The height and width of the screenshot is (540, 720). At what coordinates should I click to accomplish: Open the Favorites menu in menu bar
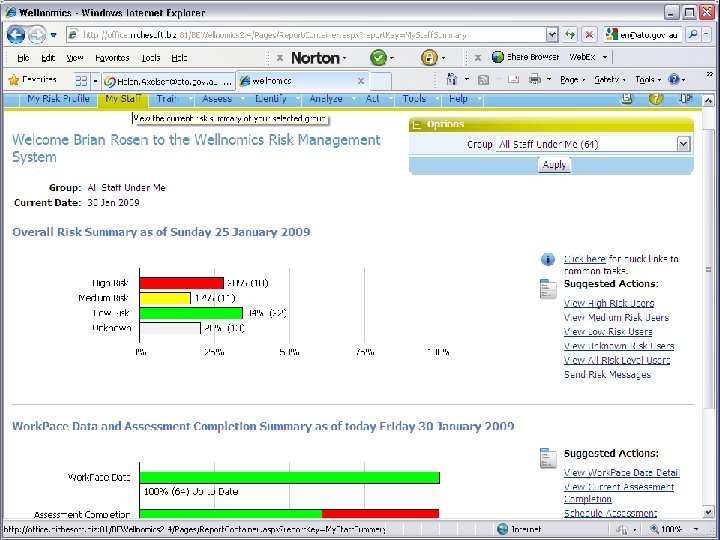[x=112, y=58]
